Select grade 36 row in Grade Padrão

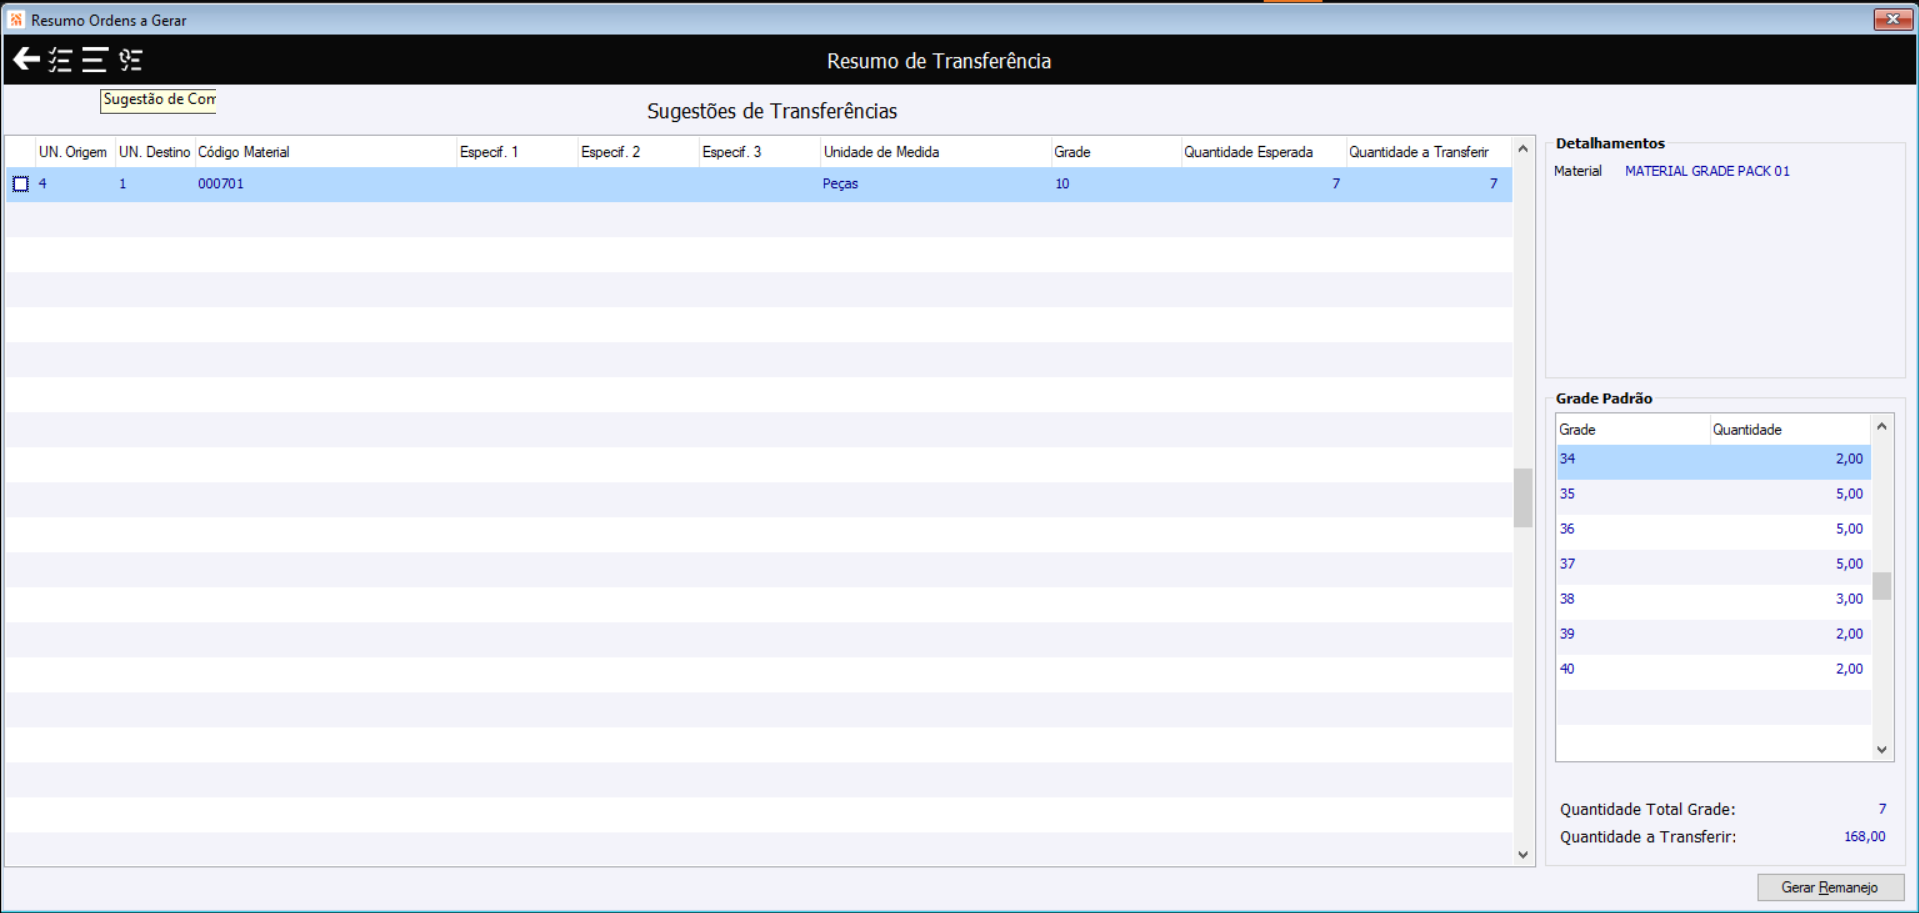click(x=1713, y=530)
